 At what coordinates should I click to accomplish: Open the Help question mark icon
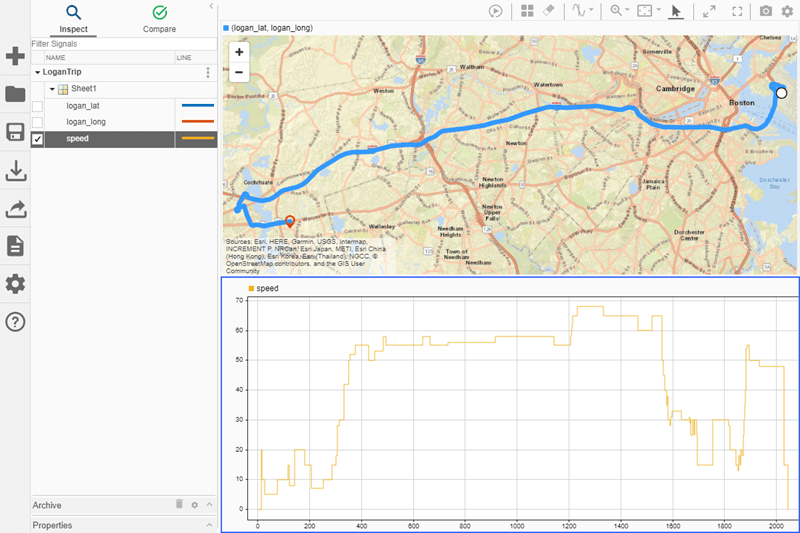tap(15, 322)
